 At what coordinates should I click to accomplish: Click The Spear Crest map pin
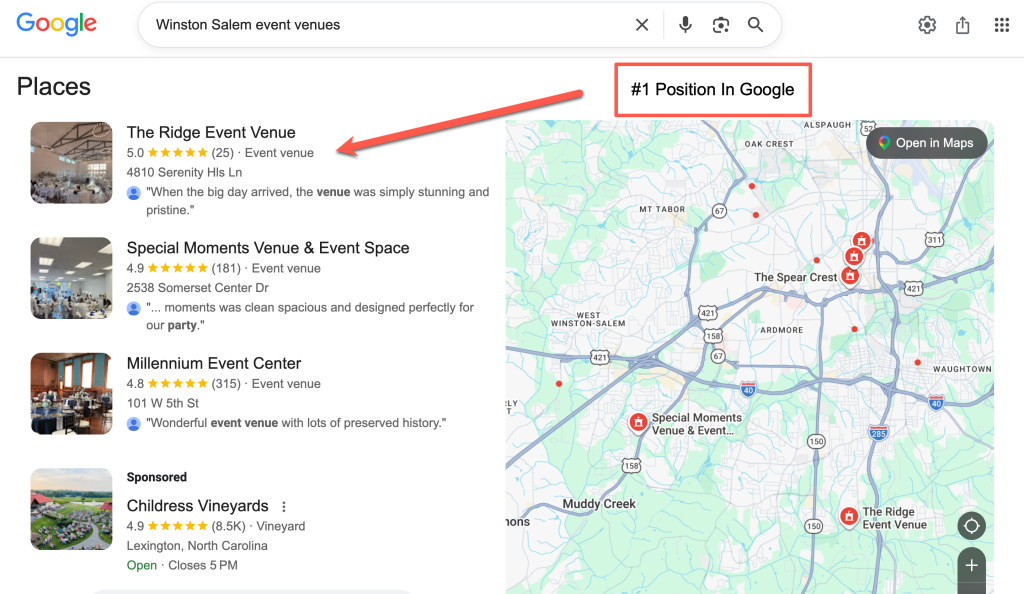coord(850,276)
